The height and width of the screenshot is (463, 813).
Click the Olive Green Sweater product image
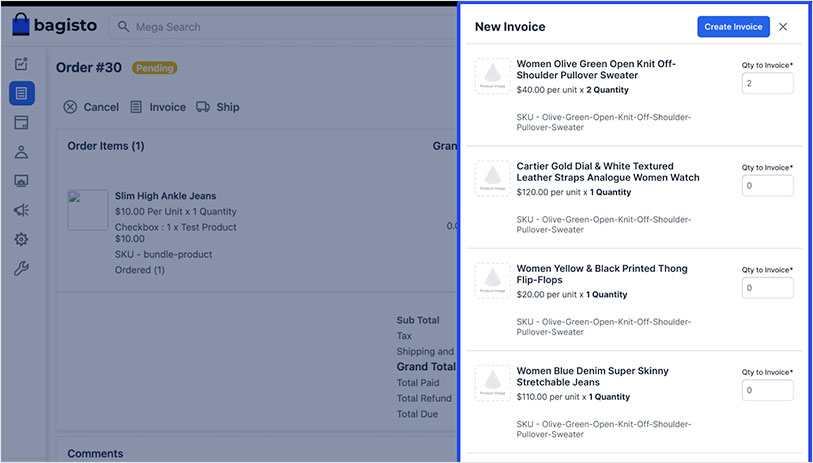(493, 76)
